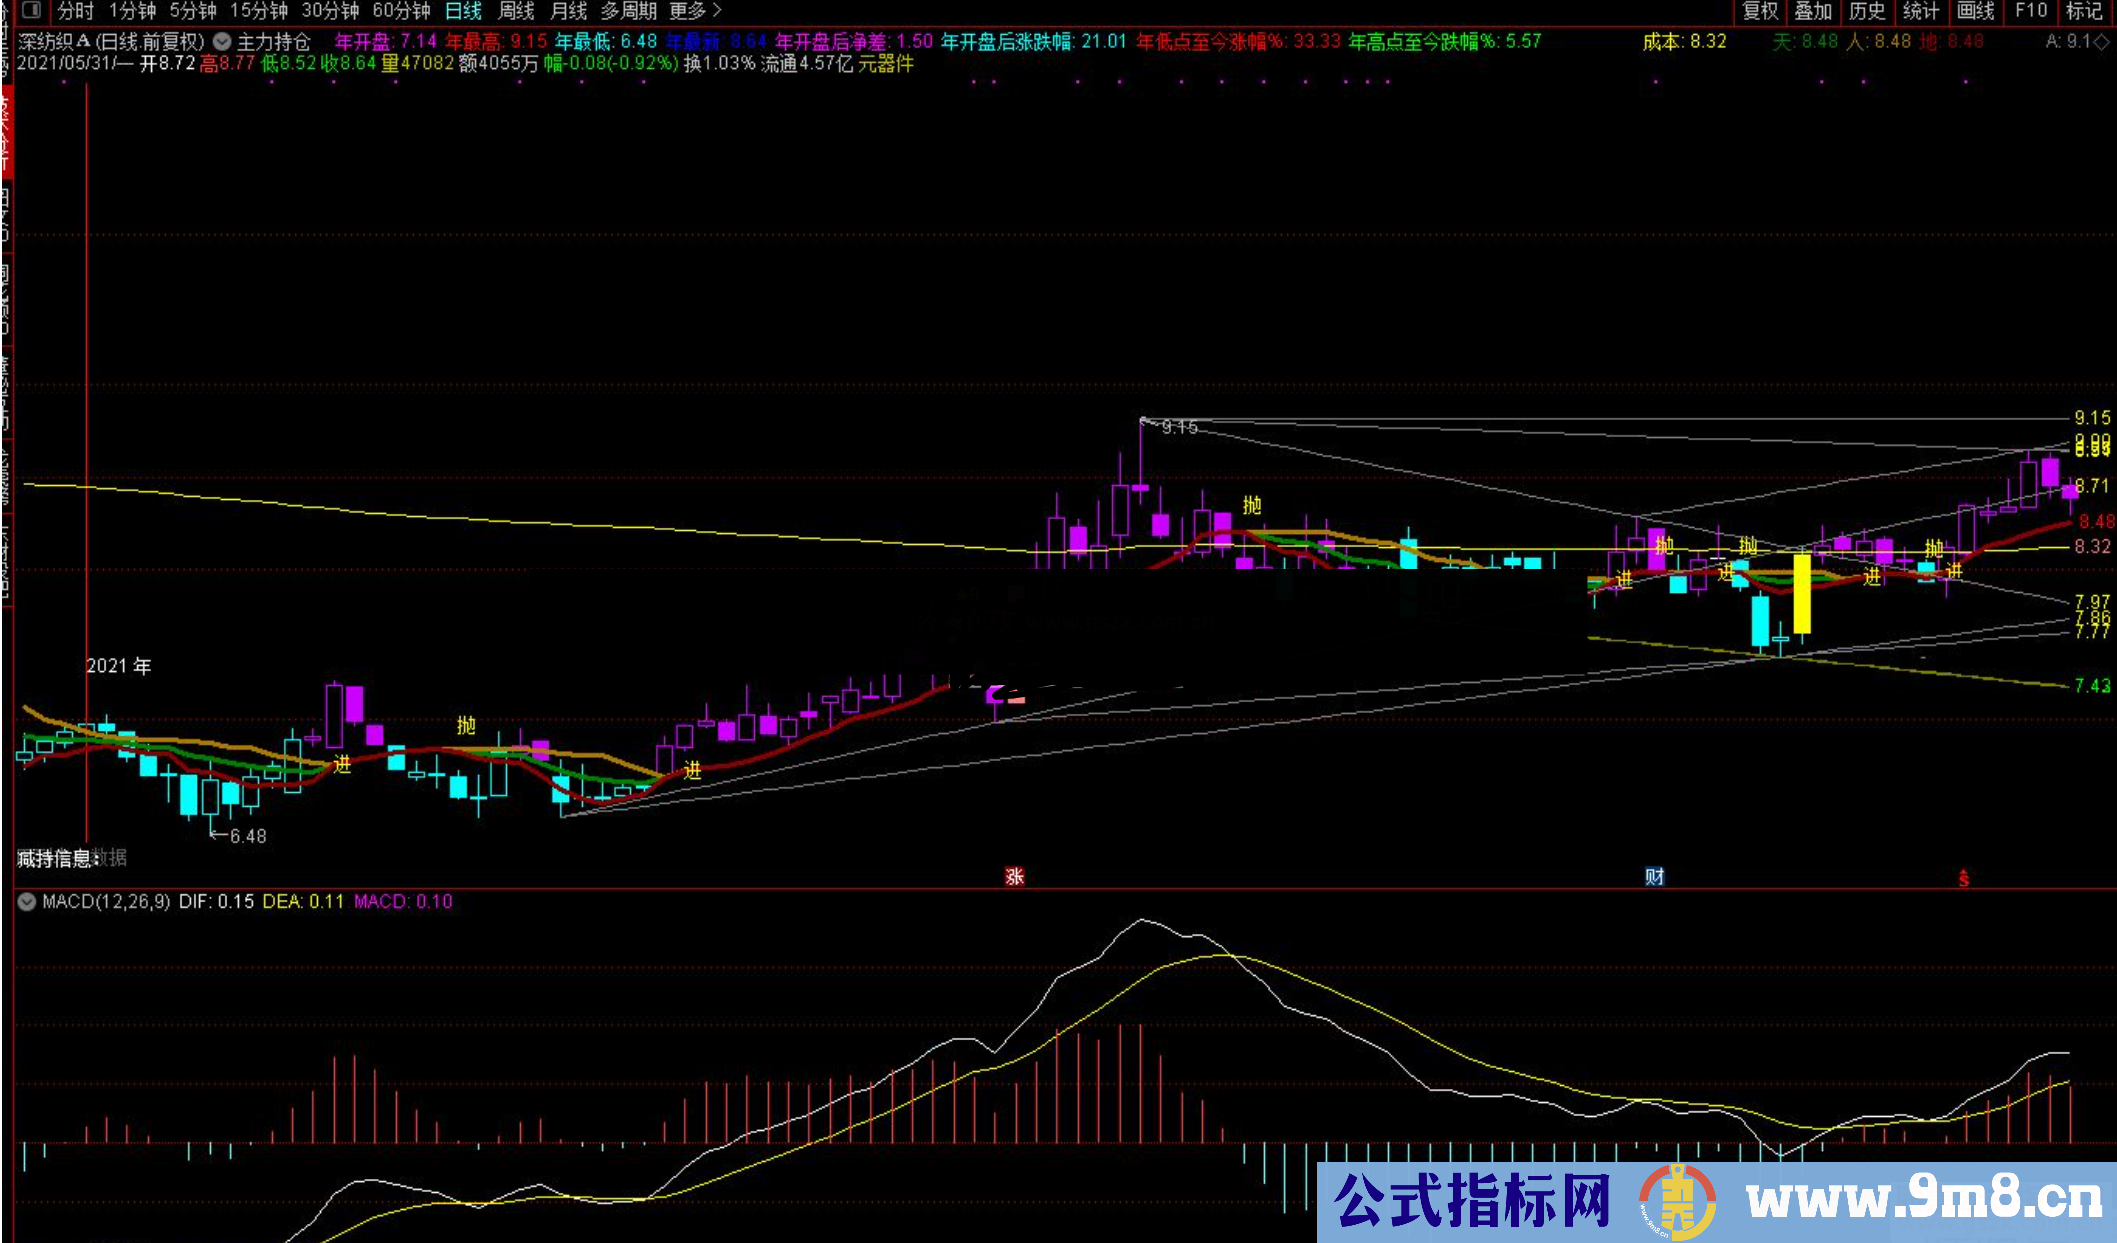2117x1243 pixels.
Task: Click the tall yellow candlestick bar
Action: point(1802,593)
